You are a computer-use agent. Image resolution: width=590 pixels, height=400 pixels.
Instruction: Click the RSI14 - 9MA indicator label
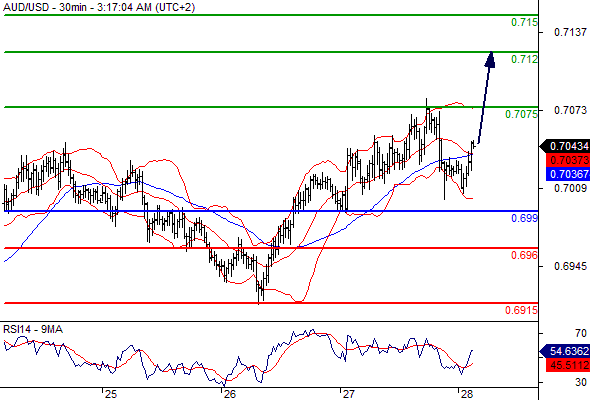(x=33, y=330)
